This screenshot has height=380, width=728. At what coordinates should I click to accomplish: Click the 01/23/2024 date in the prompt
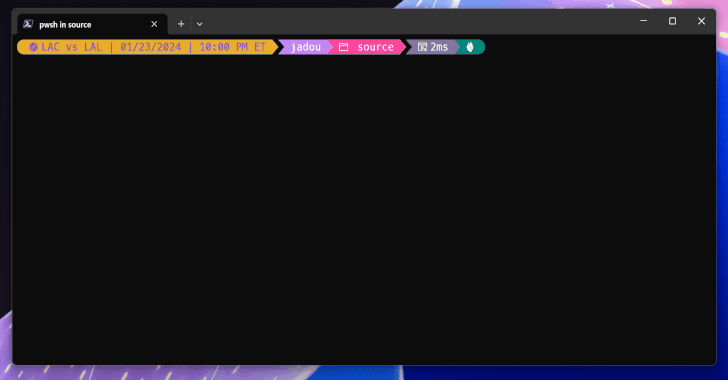pyautogui.click(x=150, y=47)
